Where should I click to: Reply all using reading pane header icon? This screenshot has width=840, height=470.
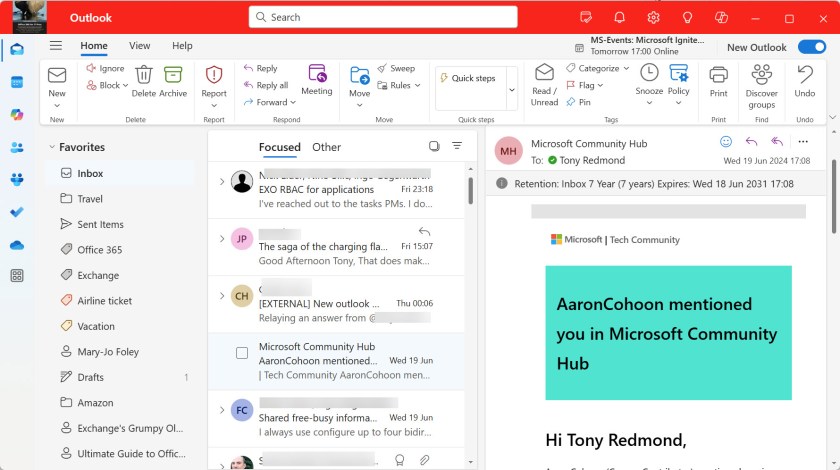[777, 141]
